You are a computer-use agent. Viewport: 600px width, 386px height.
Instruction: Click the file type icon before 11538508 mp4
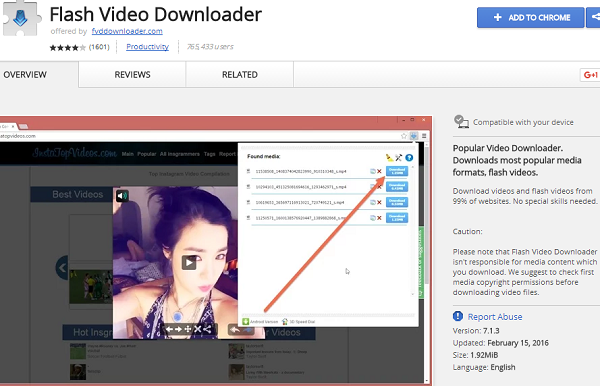[248, 171]
